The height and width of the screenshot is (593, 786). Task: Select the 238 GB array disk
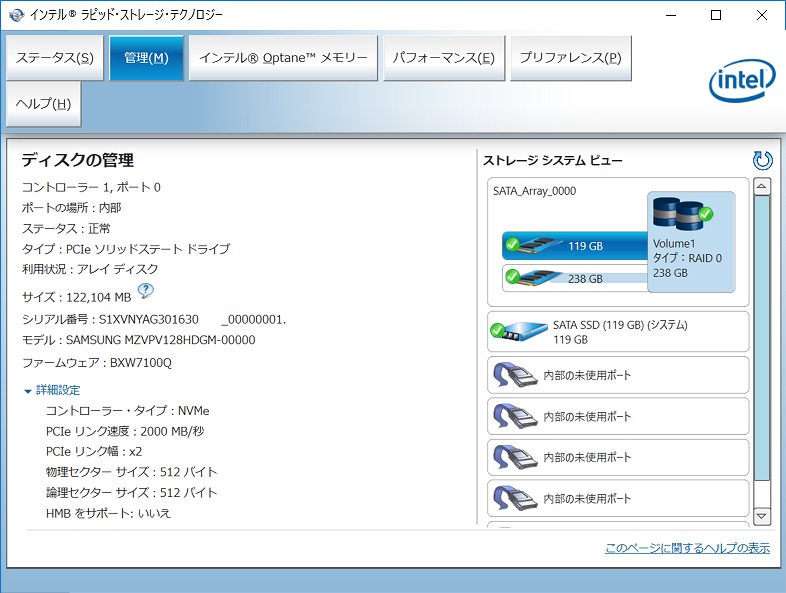[x=574, y=278]
